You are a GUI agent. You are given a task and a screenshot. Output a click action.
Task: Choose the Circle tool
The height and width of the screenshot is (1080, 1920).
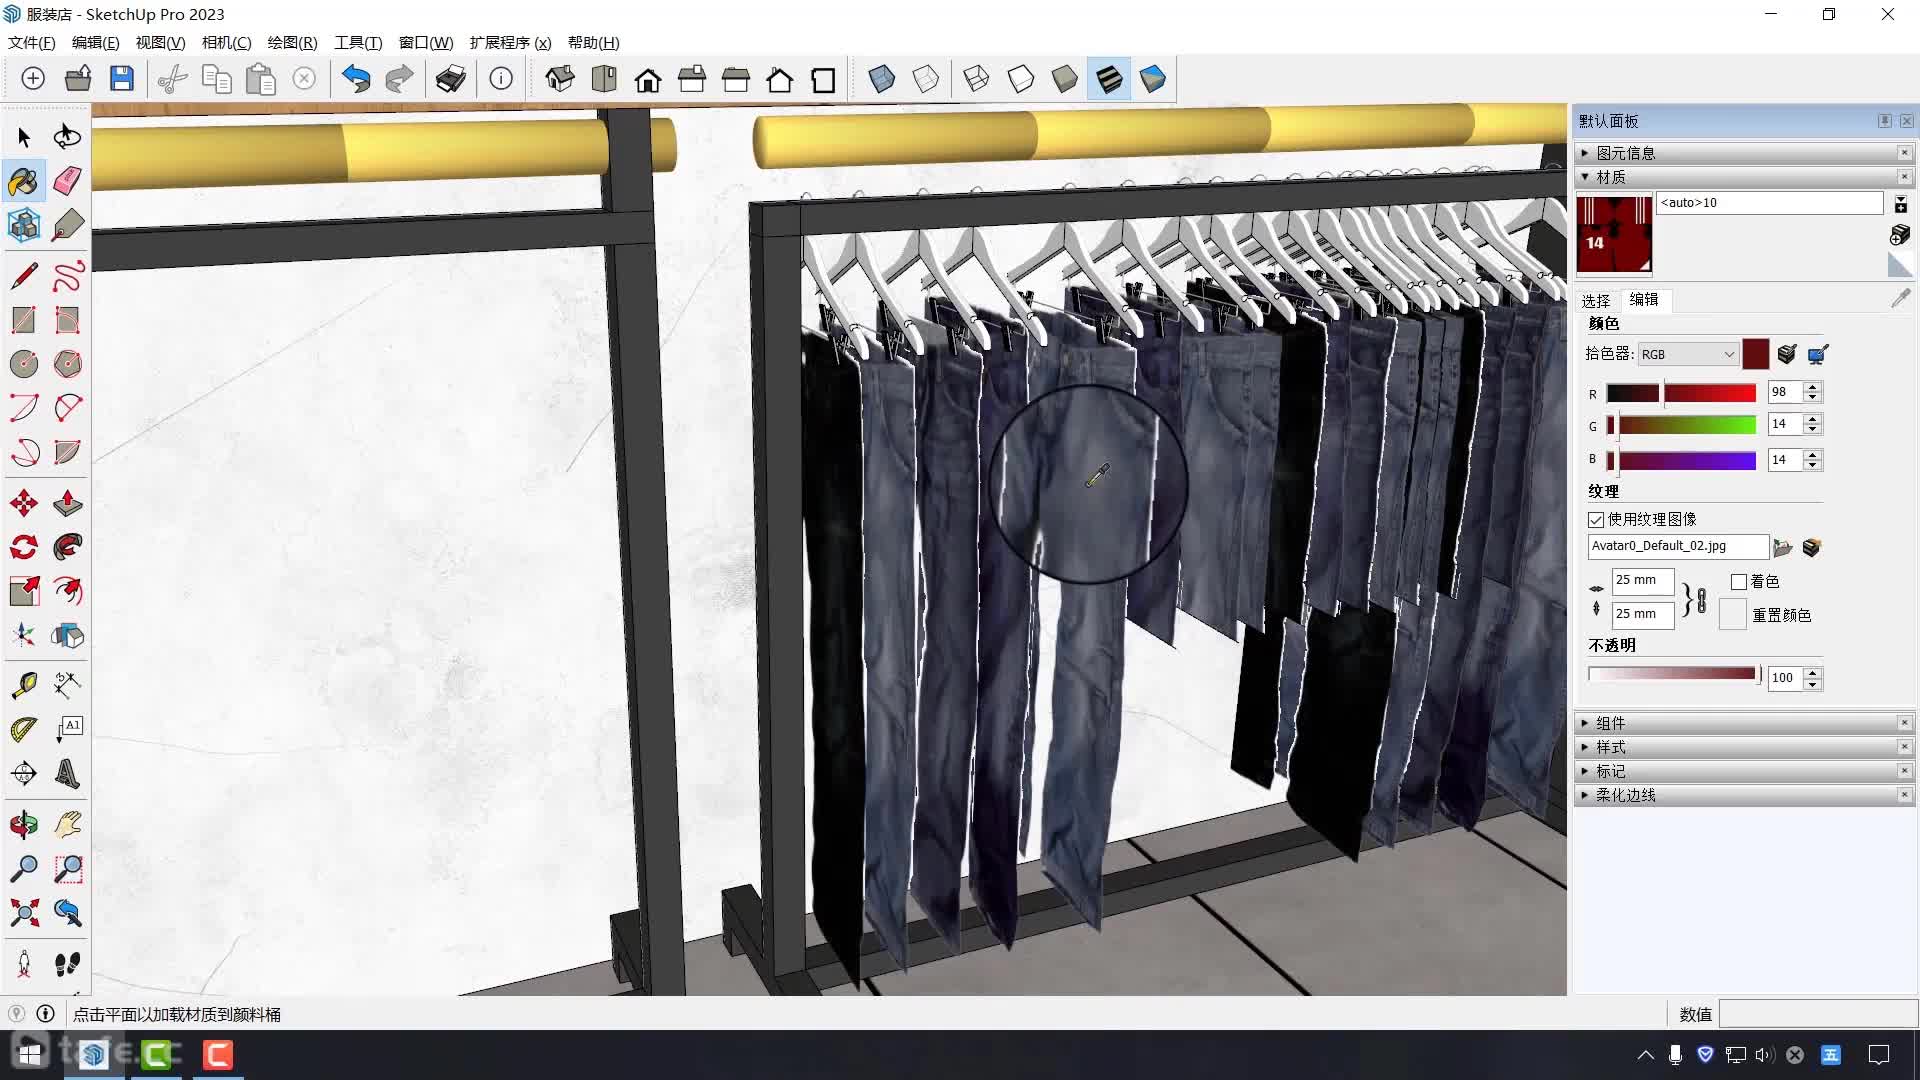24,364
